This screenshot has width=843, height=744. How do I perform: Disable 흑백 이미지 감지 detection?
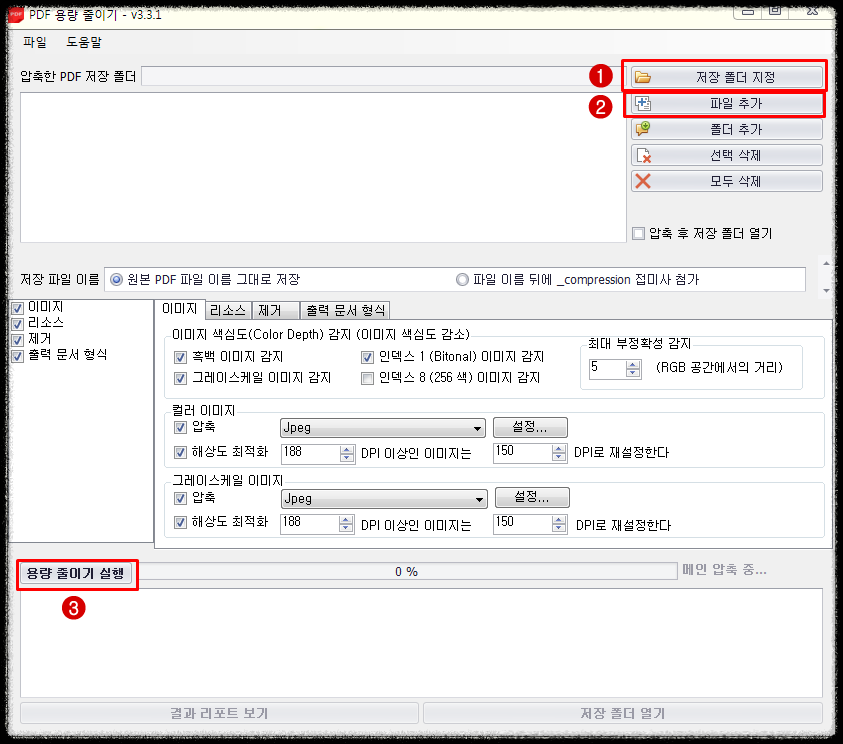[181, 358]
